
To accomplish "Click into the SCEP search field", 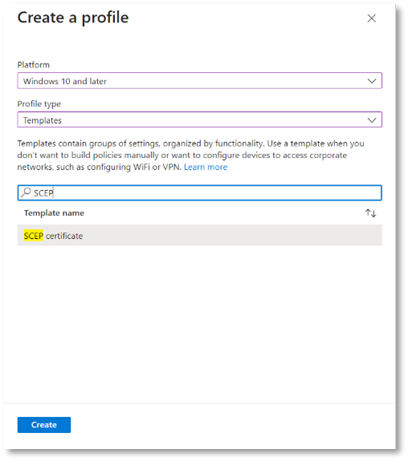I will tap(200, 193).
